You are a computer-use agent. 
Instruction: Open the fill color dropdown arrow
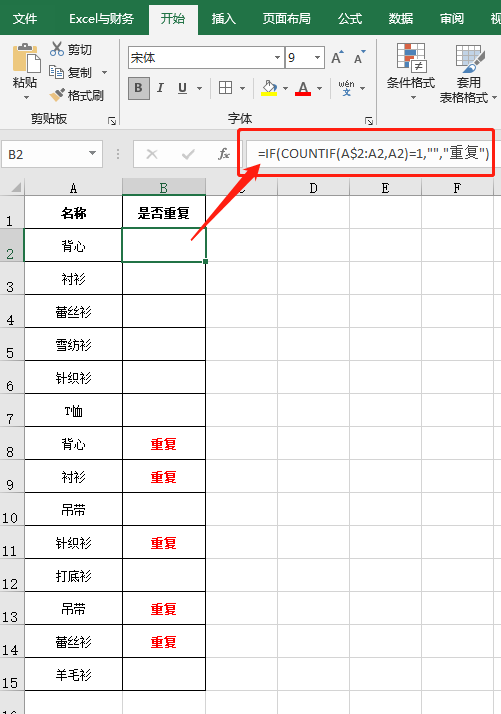coord(286,88)
